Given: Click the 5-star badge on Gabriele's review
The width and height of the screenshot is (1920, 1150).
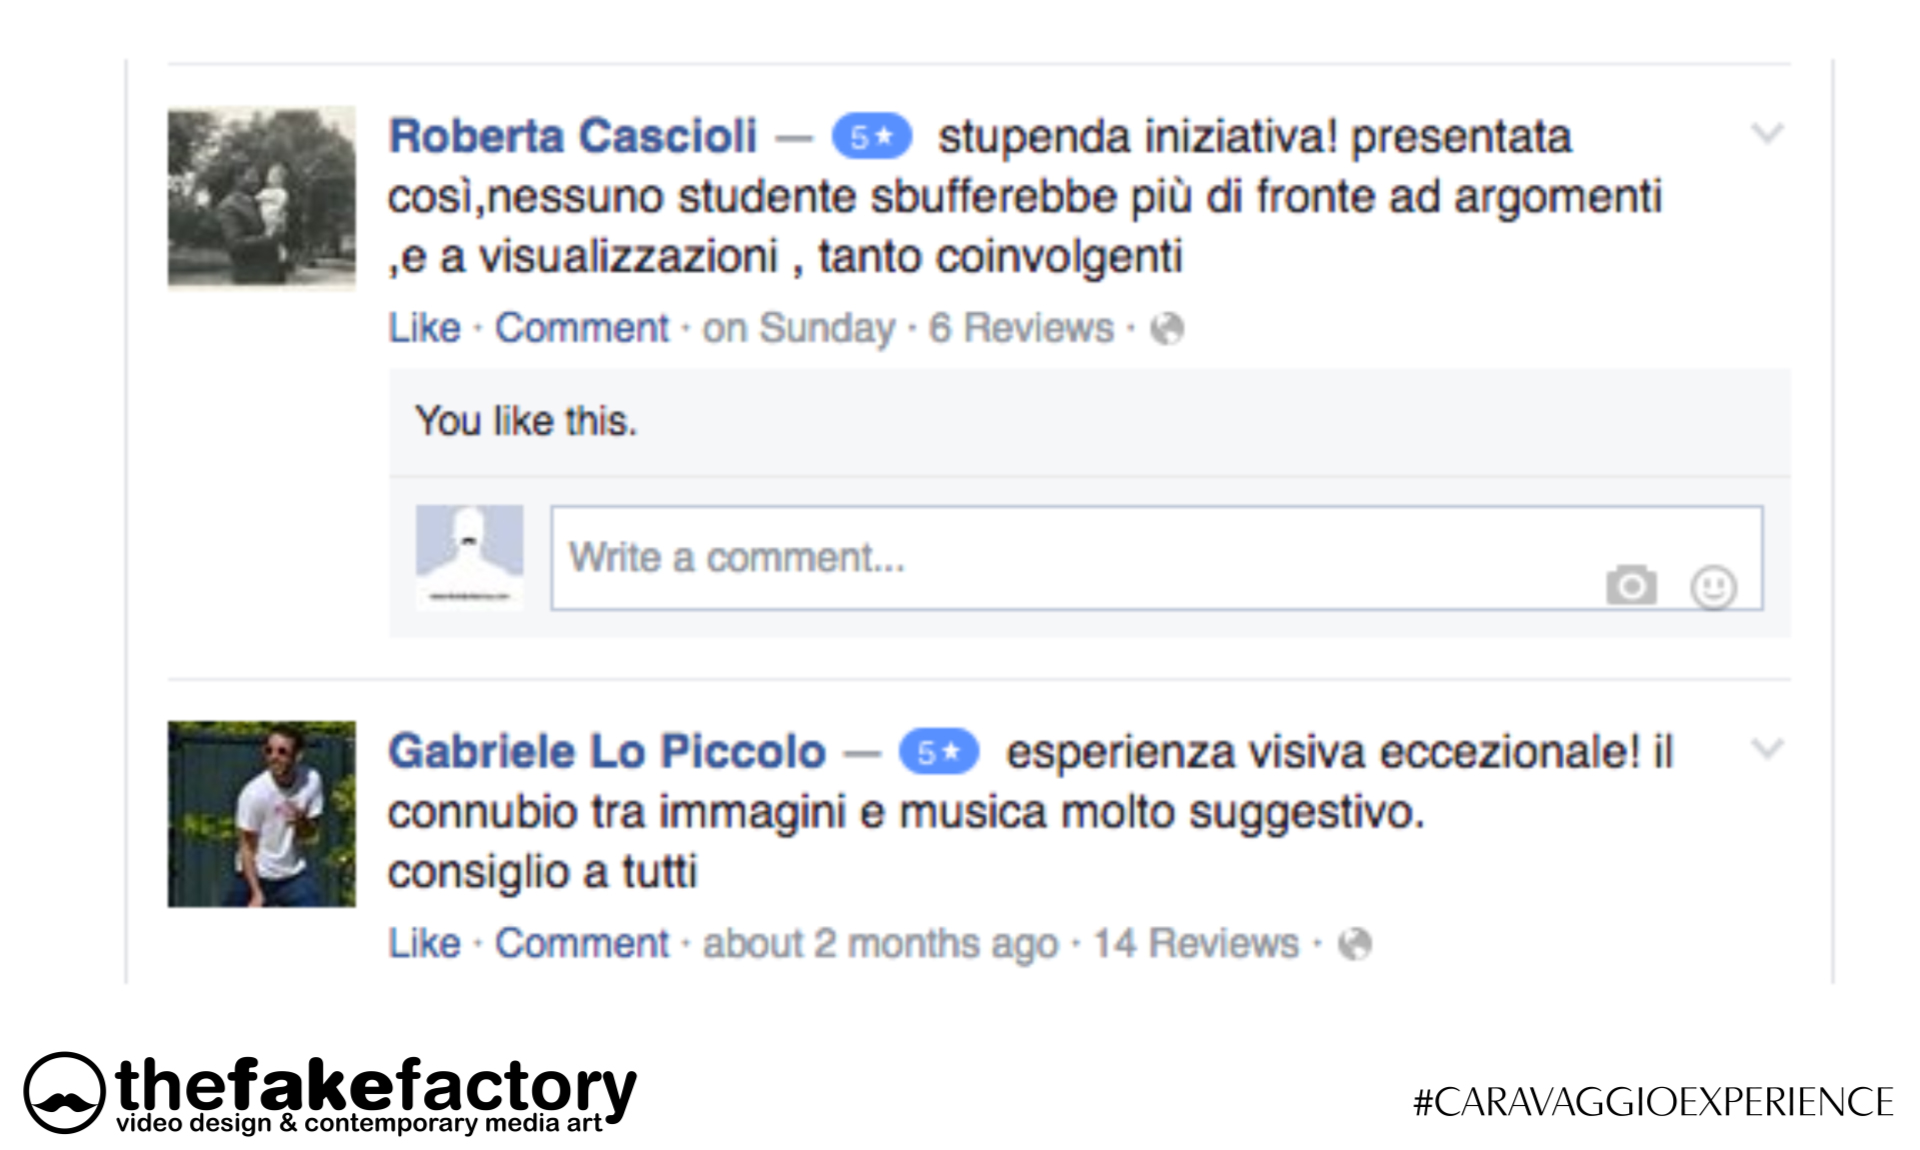Looking at the screenshot, I should pyautogui.click(x=938, y=752).
